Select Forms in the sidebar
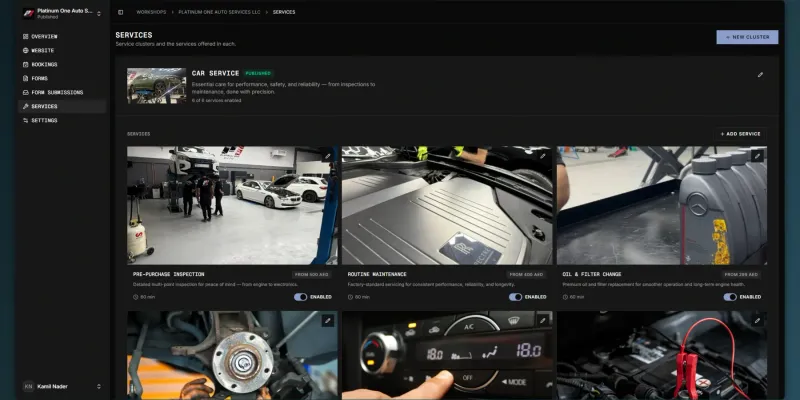Image resolution: width=800 pixels, height=400 pixels. 62,79
